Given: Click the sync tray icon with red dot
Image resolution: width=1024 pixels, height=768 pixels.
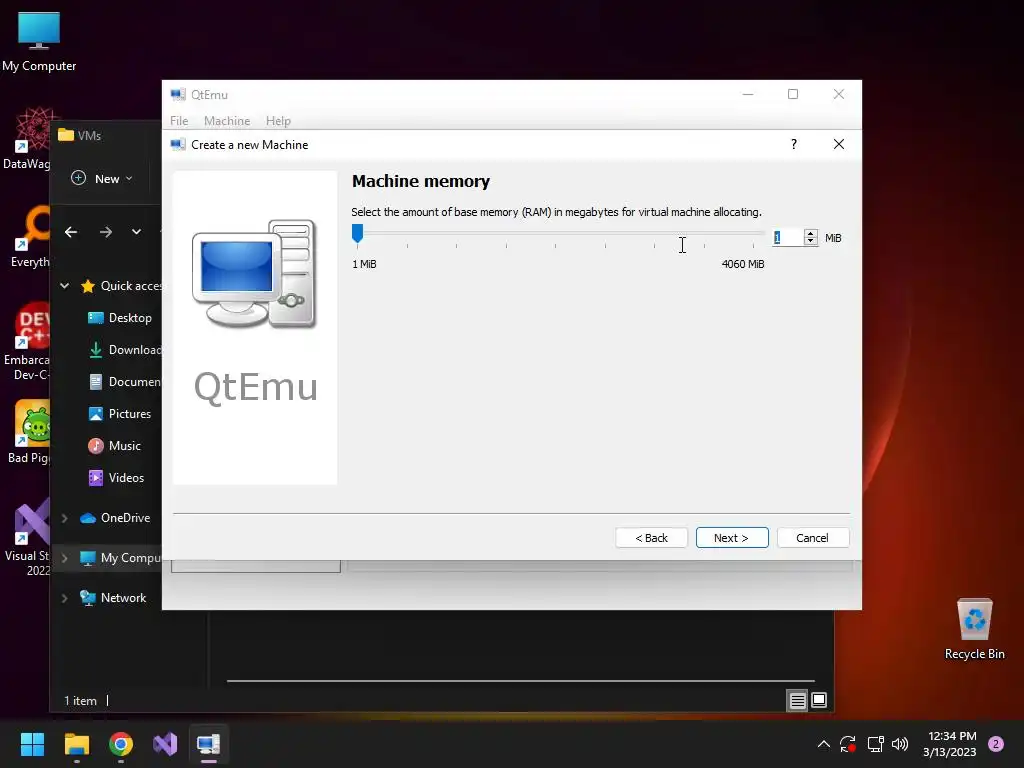Looking at the screenshot, I should (848, 744).
